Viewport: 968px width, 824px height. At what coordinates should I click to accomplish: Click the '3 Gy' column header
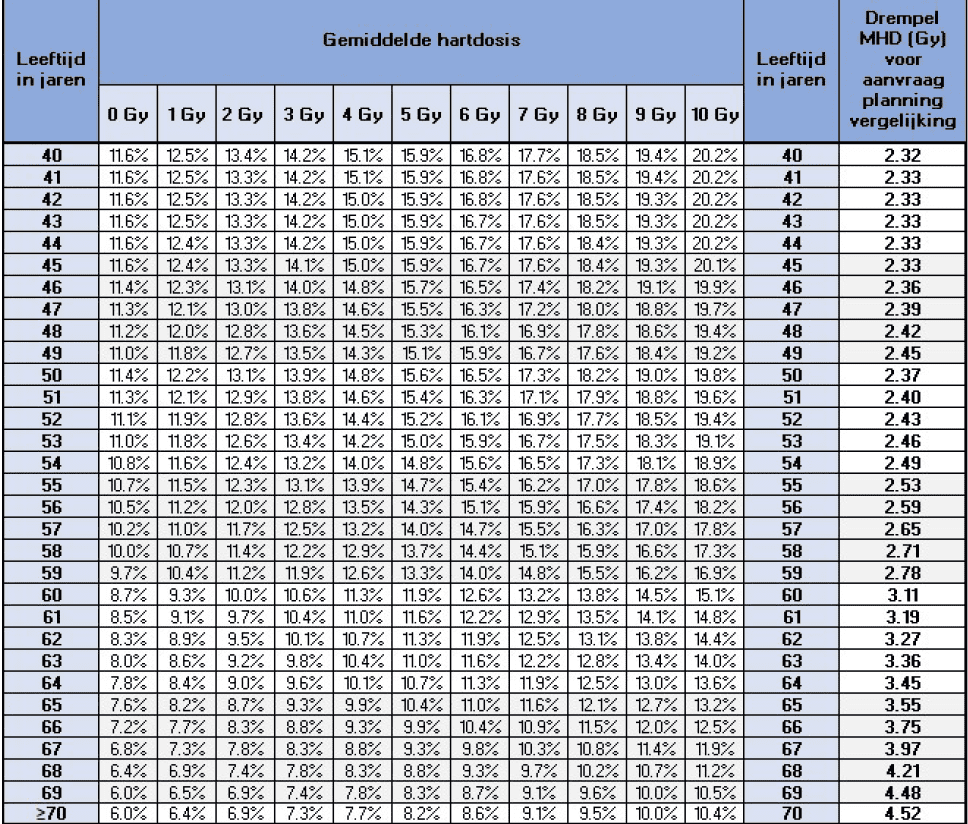click(x=304, y=115)
